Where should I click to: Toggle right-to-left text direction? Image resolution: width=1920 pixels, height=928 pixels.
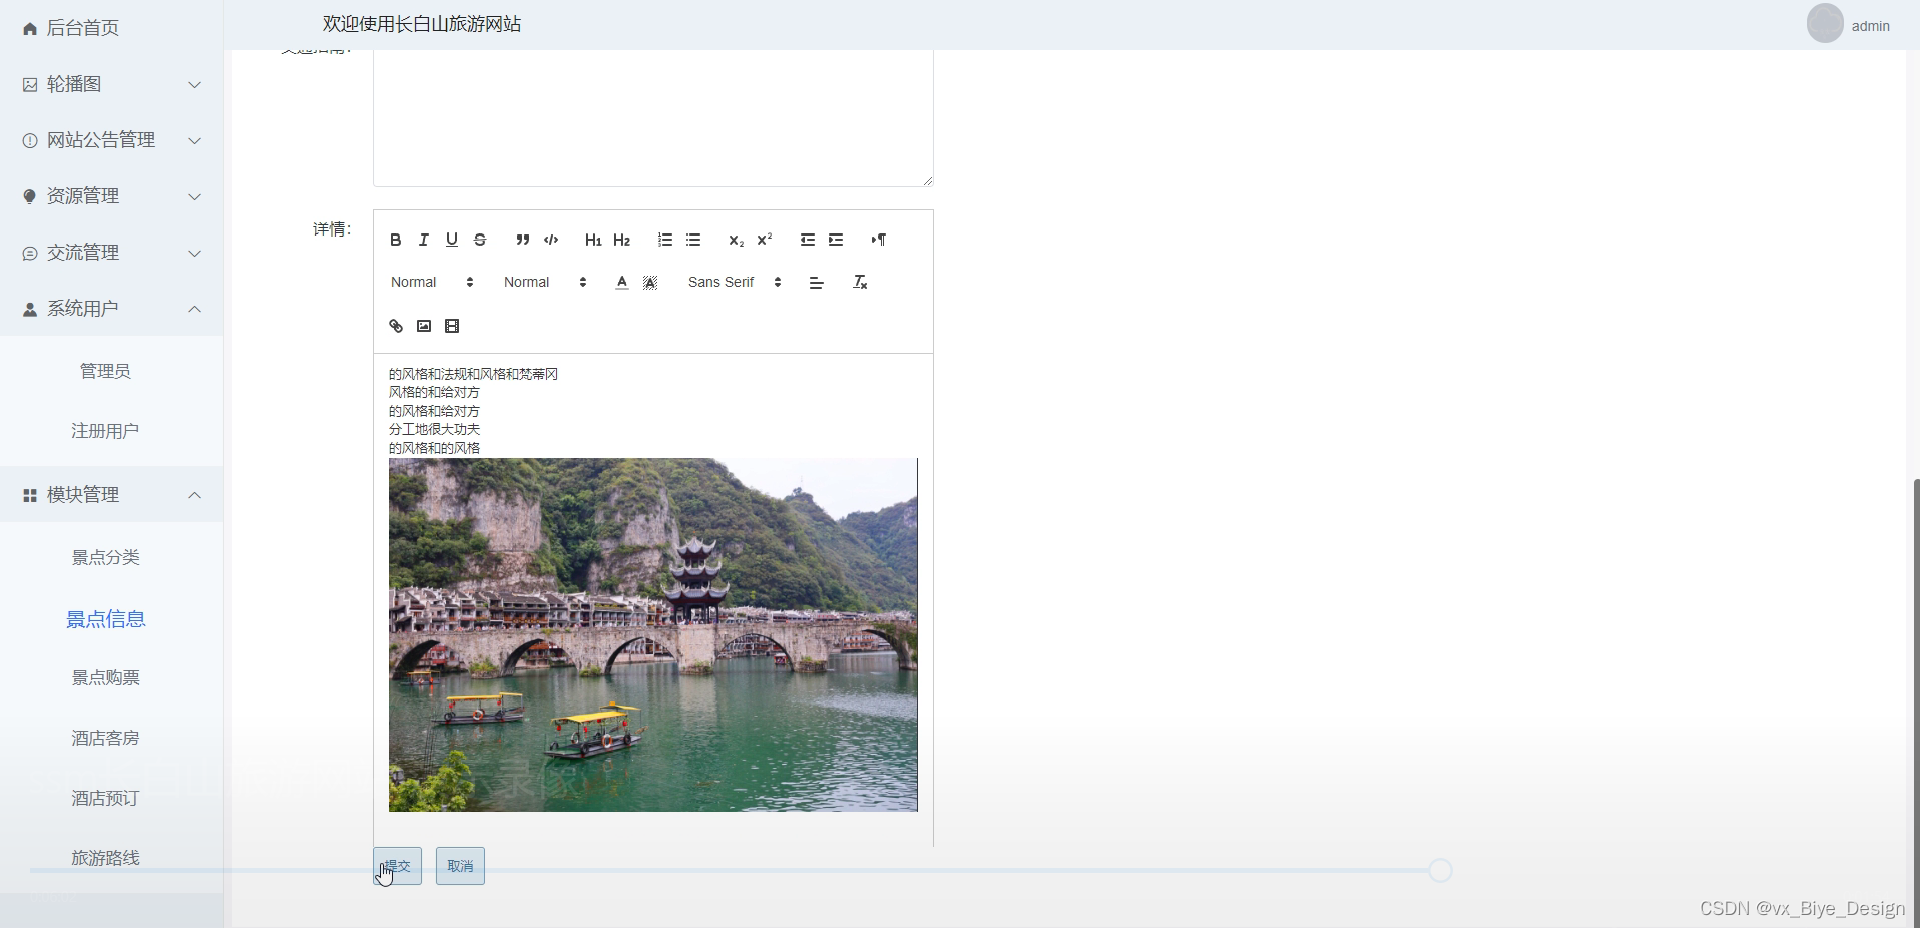879,240
